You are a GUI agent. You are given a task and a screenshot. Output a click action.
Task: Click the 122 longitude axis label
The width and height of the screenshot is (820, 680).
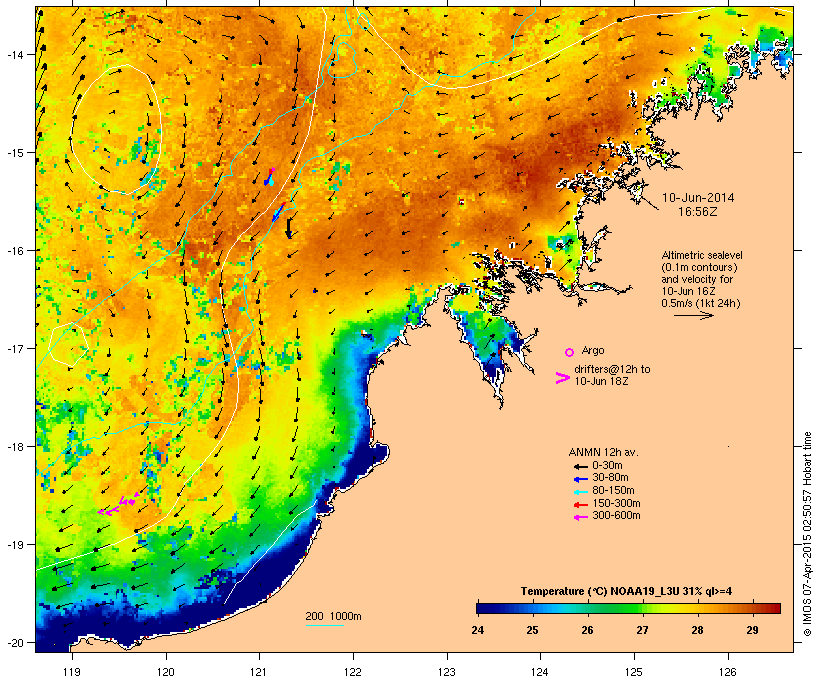pos(353,672)
